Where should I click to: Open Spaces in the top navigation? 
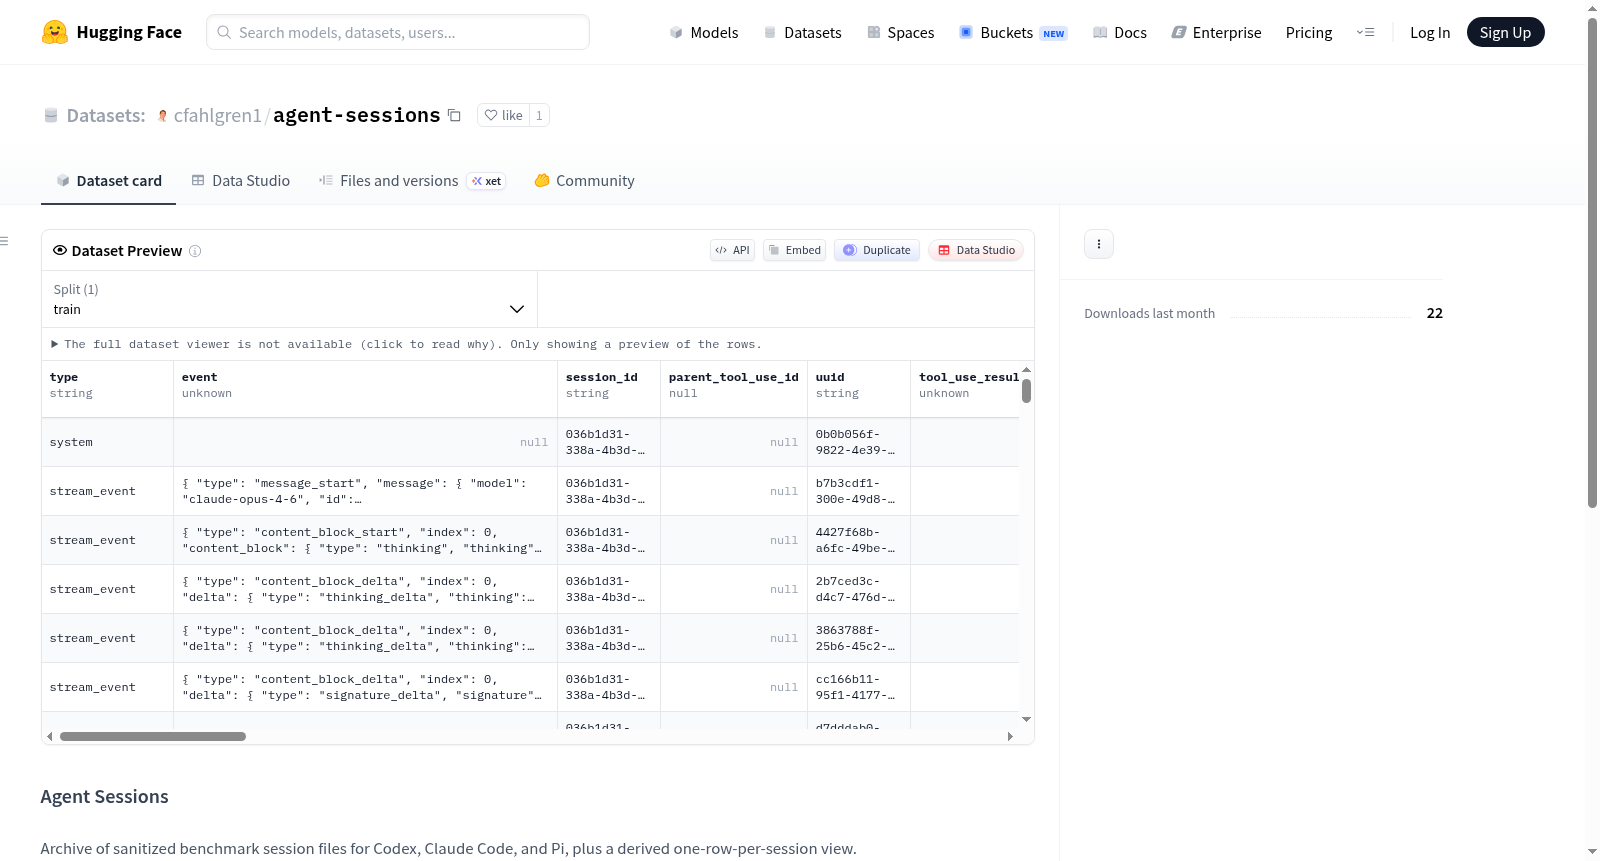tap(901, 32)
